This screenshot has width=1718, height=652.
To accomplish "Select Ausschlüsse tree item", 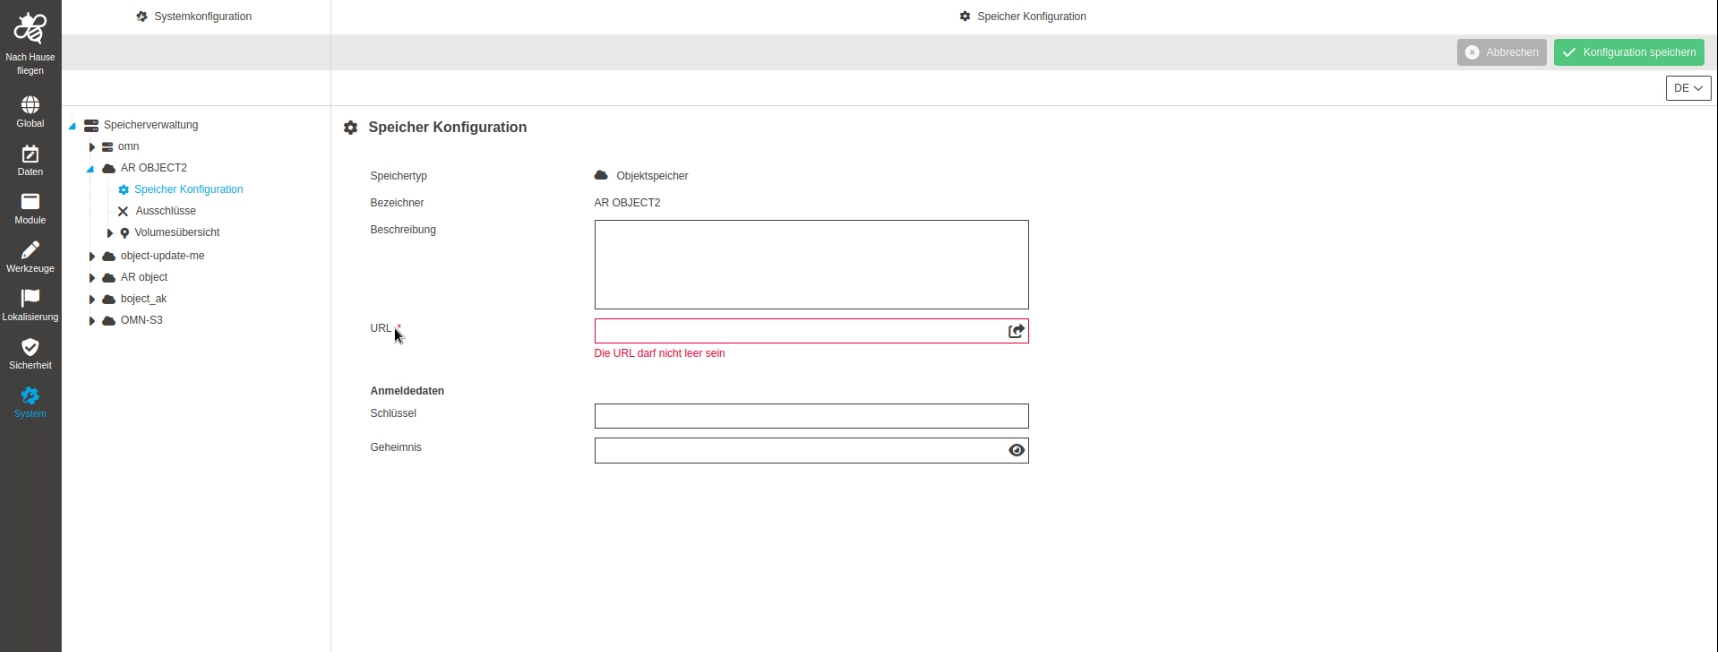I will [x=166, y=211].
